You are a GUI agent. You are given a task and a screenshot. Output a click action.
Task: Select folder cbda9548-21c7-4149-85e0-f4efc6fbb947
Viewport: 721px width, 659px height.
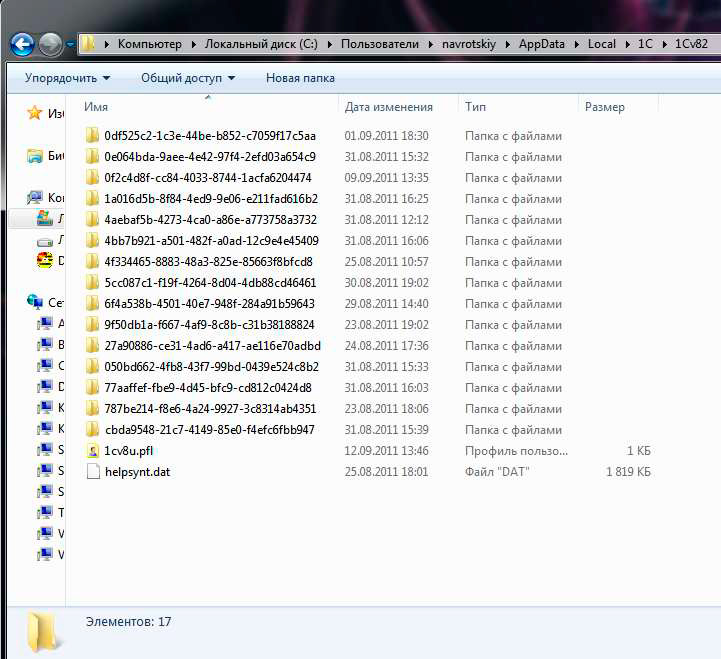pyautogui.click(x=209, y=430)
